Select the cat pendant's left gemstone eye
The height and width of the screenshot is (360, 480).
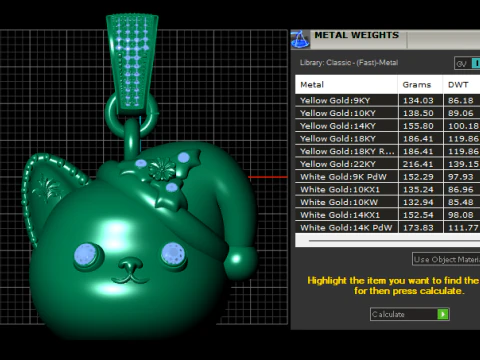click(x=86, y=256)
